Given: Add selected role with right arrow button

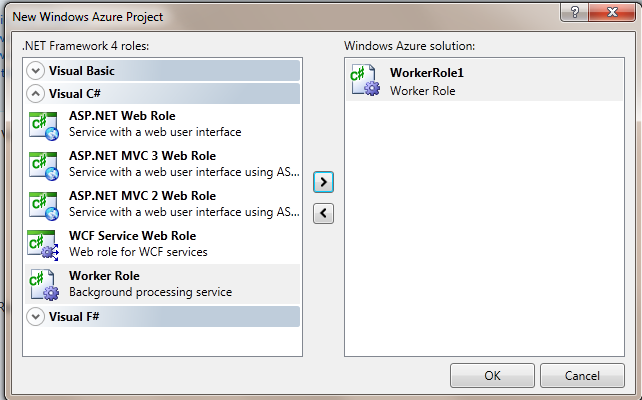Looking at the screenshot, I should pyautogui.click(x=323, y=182).
